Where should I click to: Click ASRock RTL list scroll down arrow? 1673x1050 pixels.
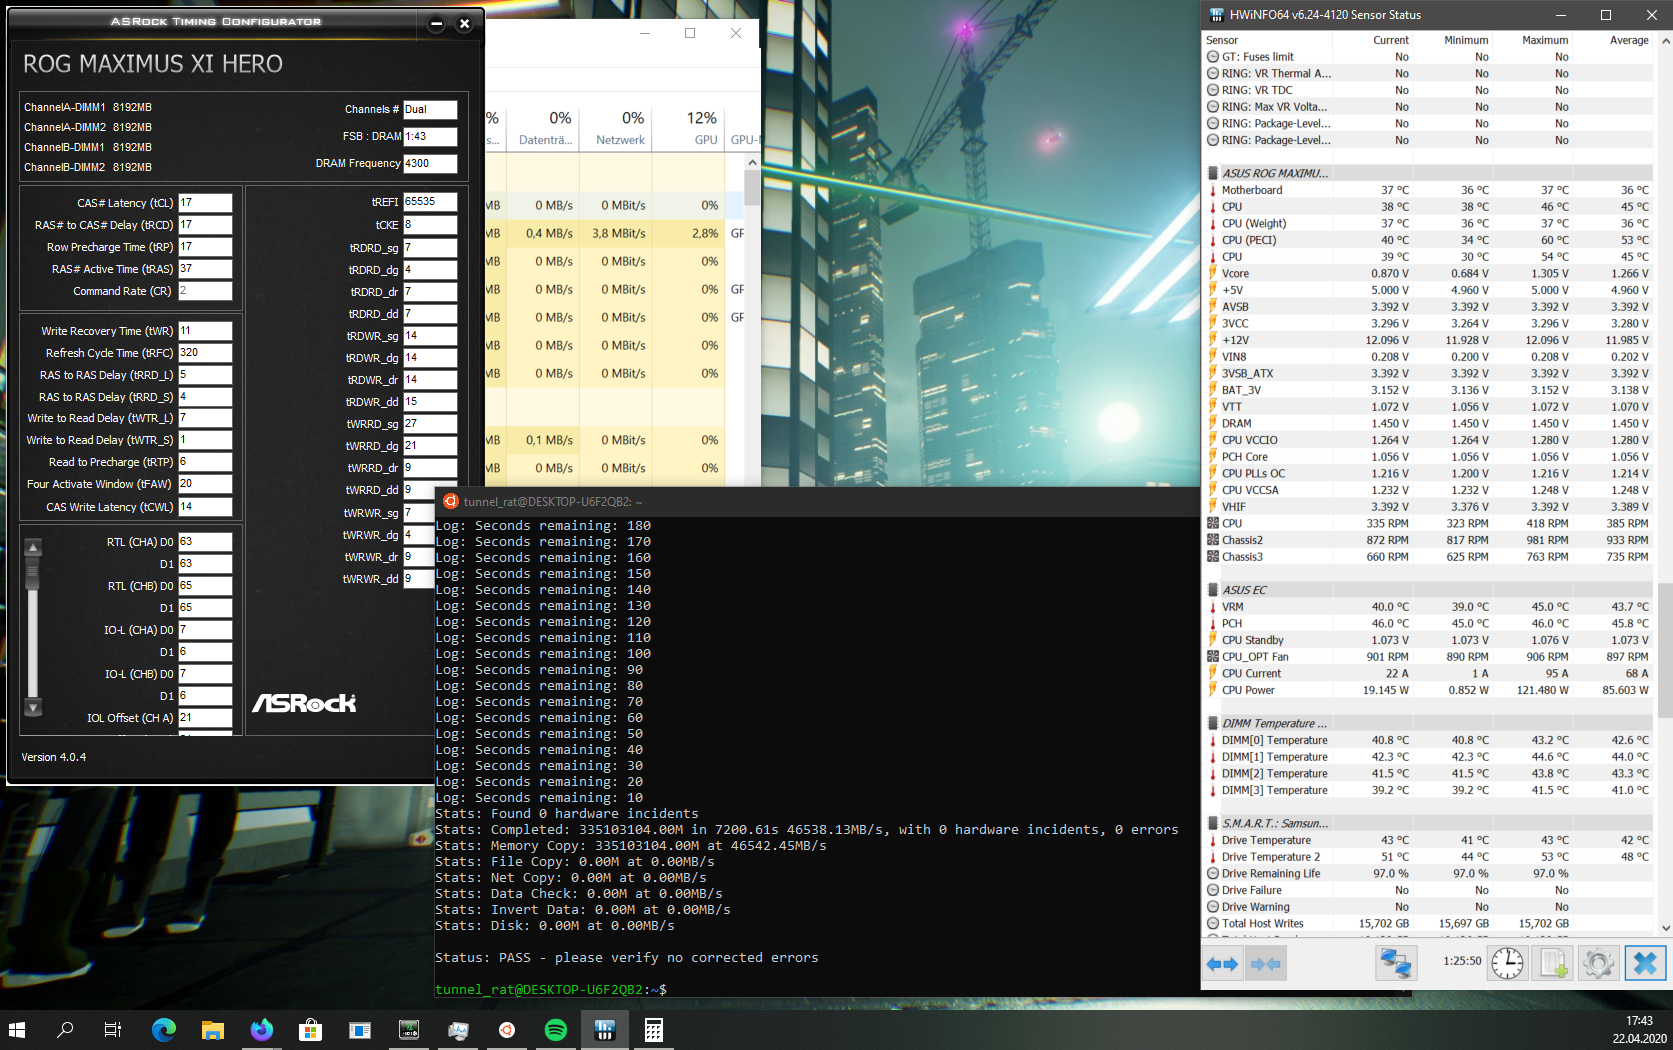(33, 707)
